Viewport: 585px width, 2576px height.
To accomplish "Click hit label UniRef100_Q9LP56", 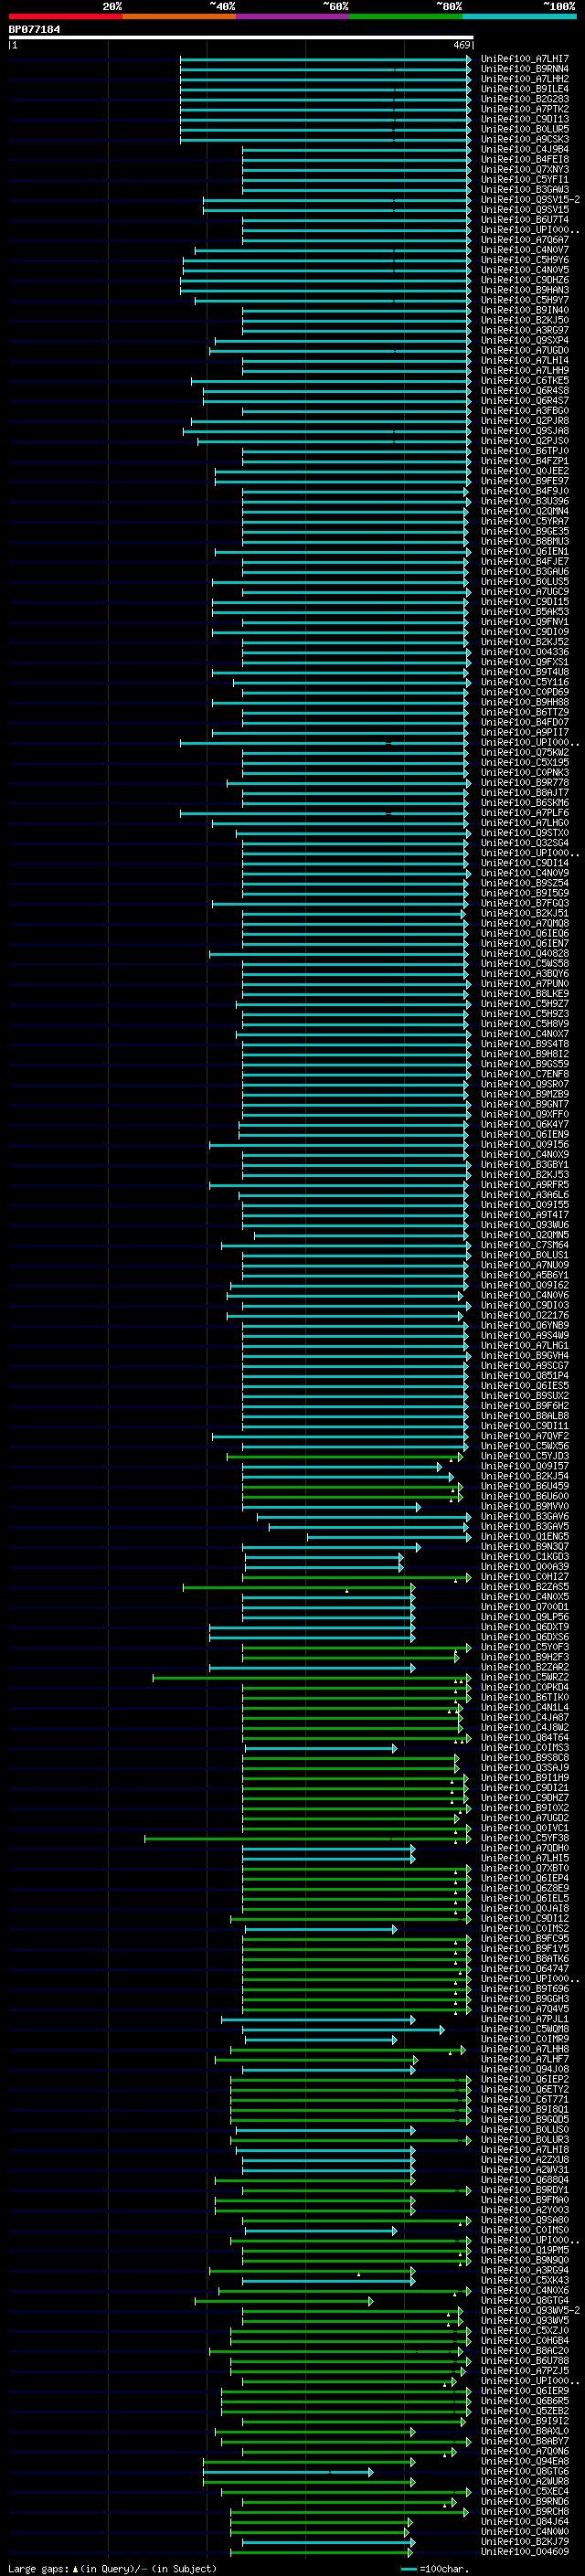I will tap(524, 1617).
